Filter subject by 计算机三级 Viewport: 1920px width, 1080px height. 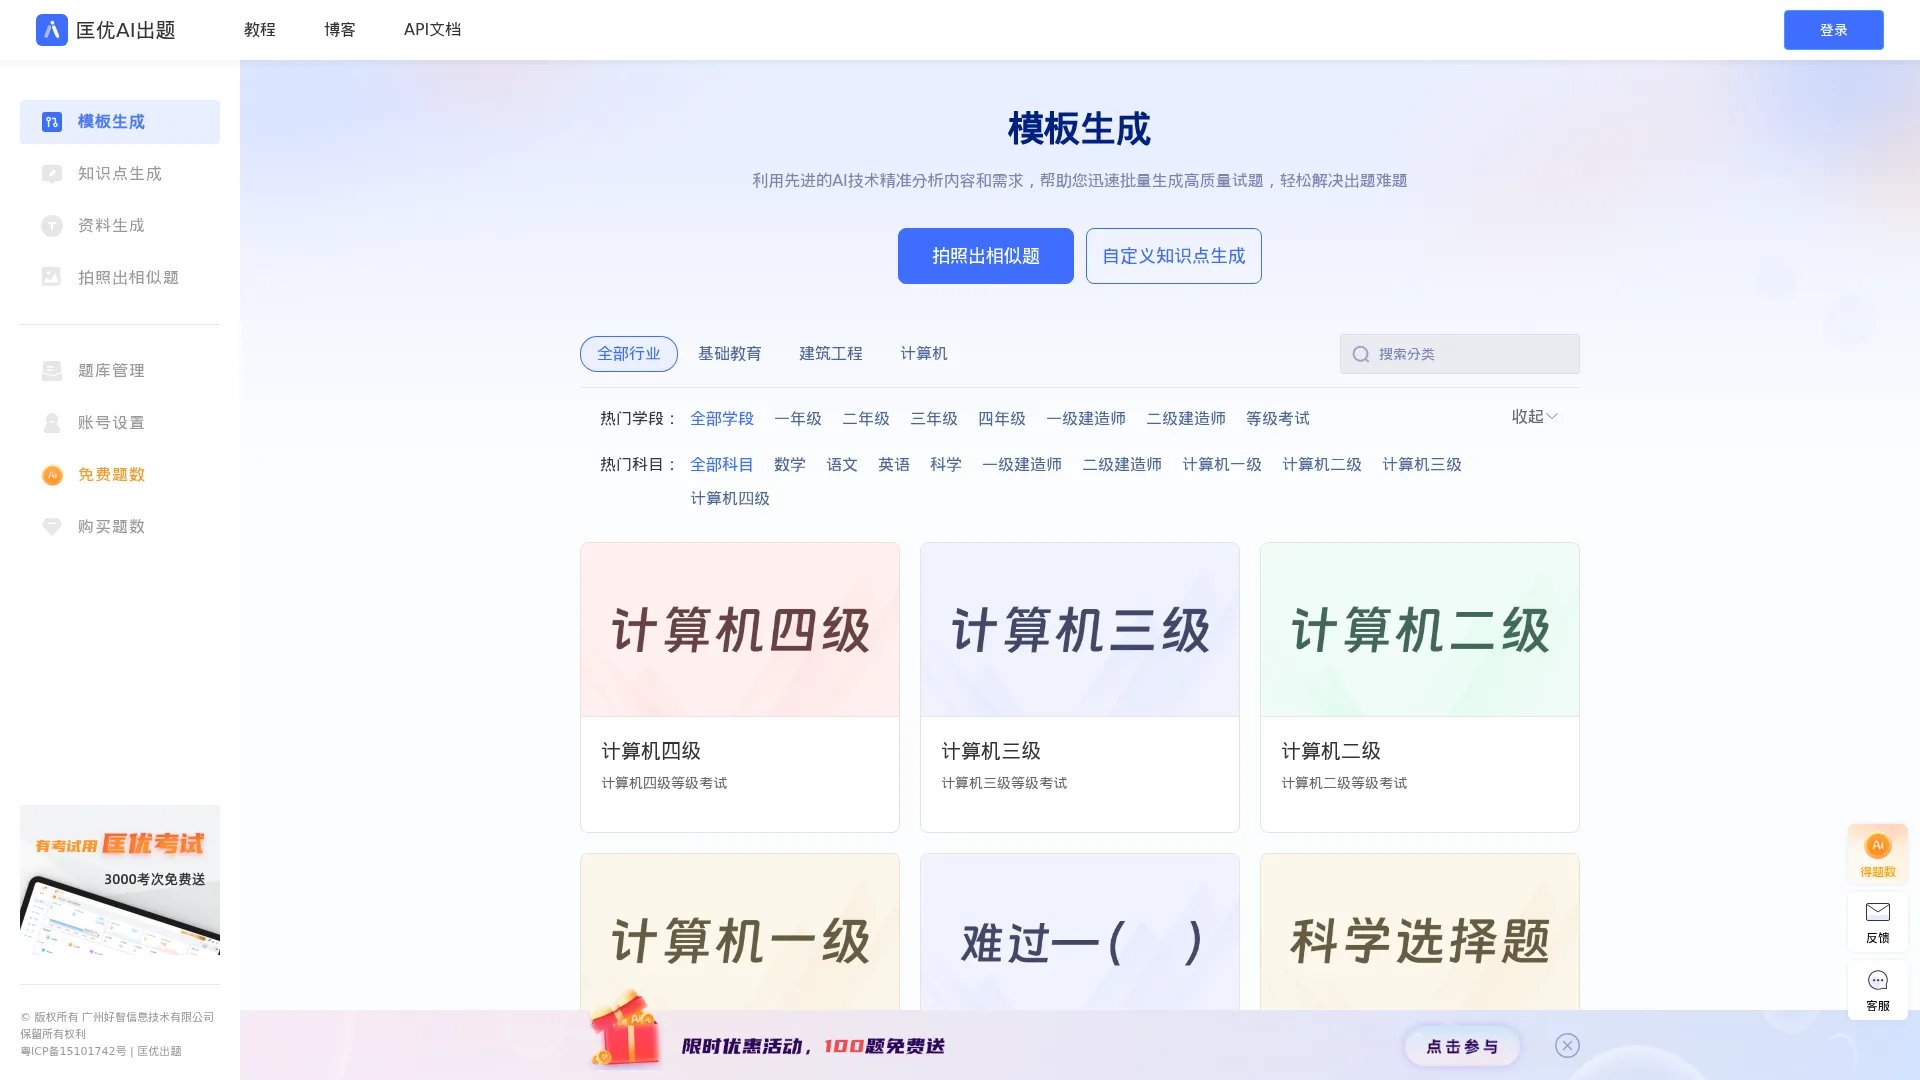coord(1422,465)
